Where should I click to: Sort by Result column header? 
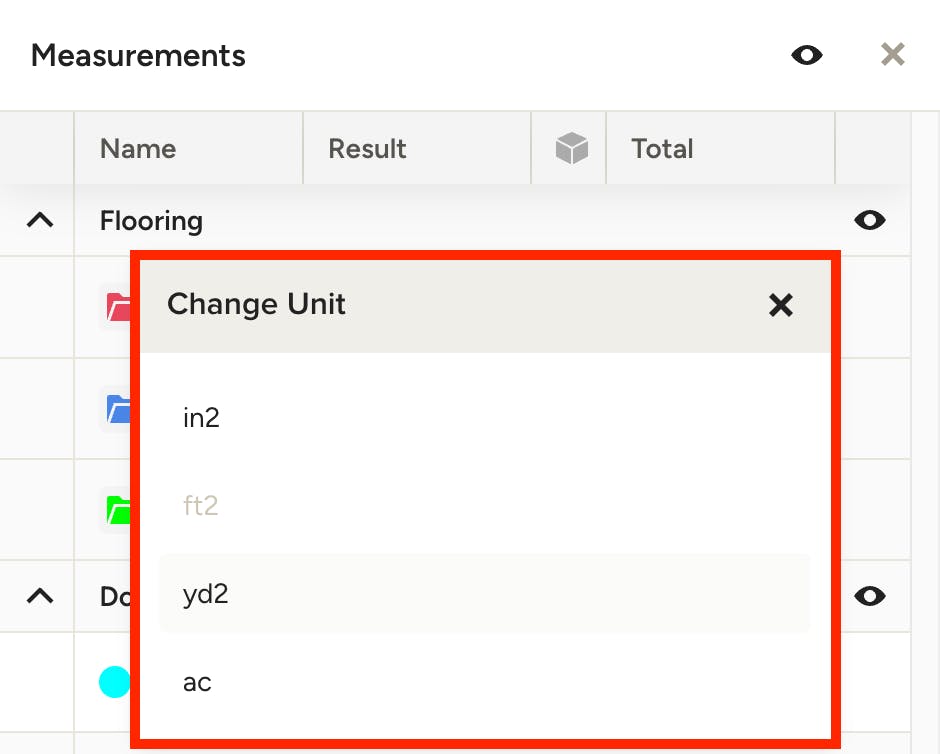[x=367, y=149]
